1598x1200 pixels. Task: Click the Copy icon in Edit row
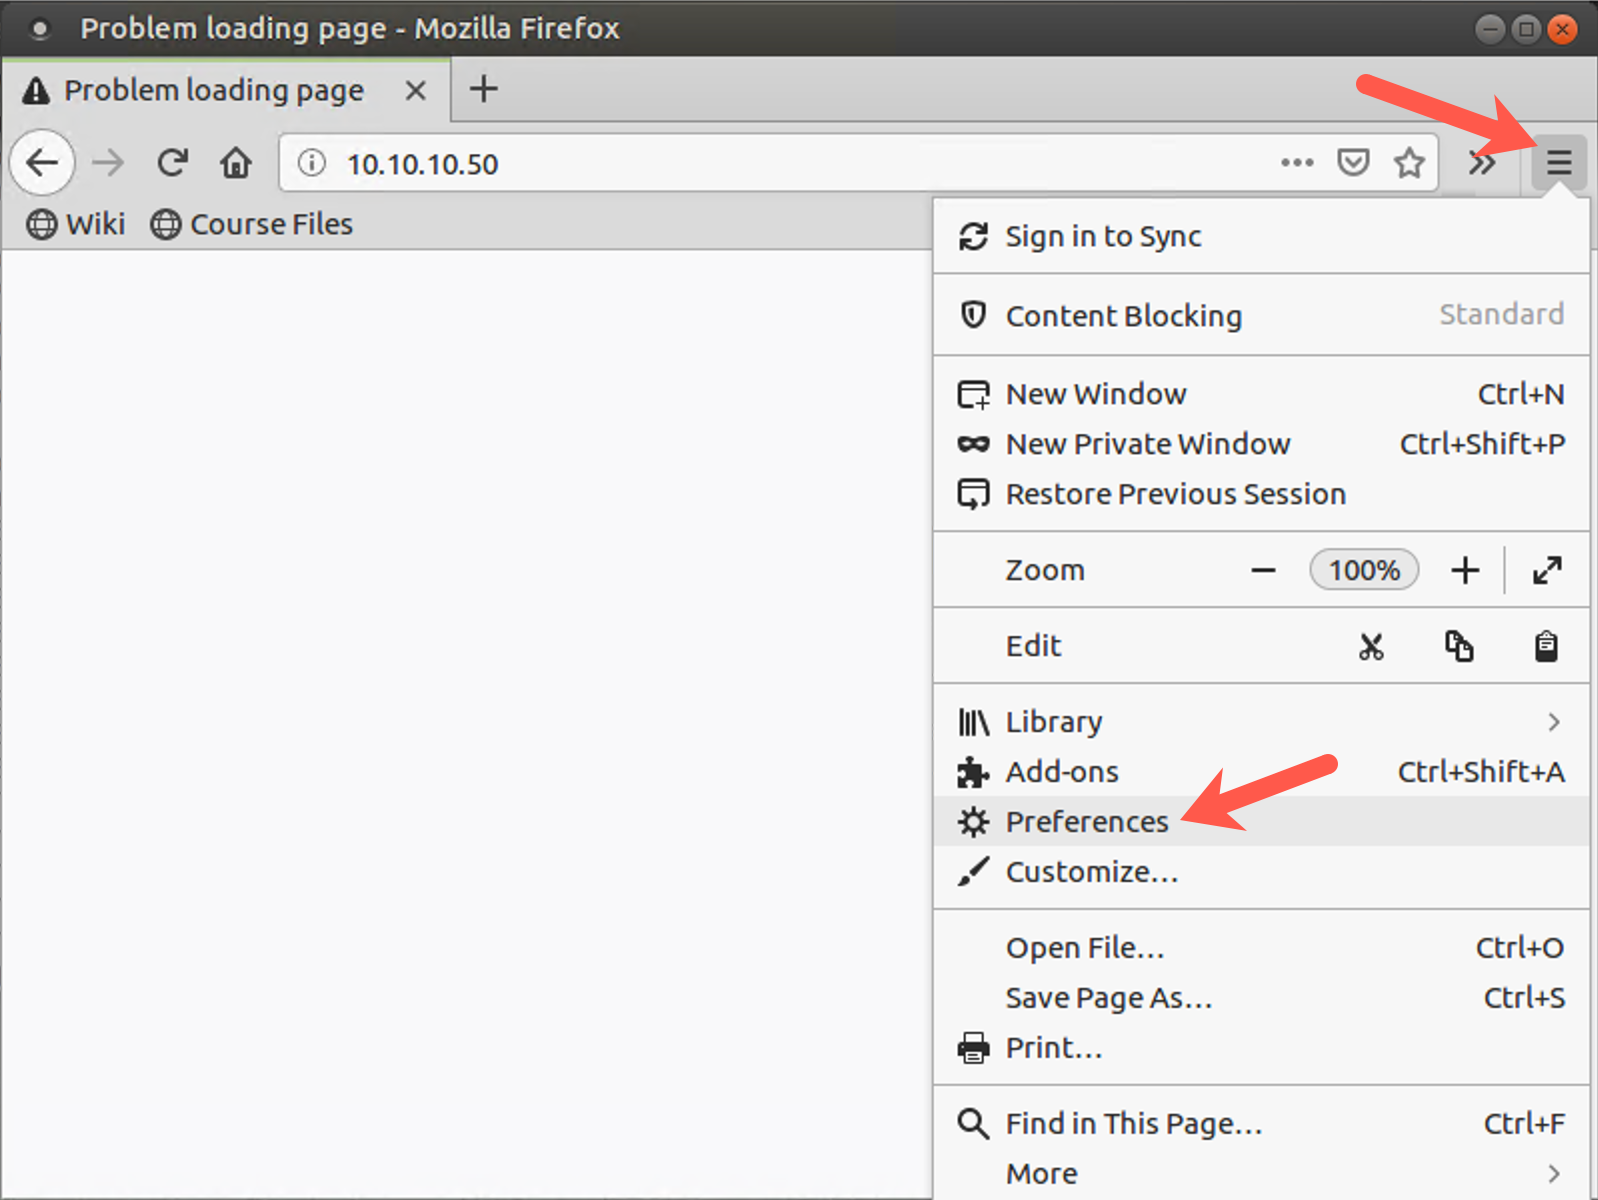coord(1459,646)
